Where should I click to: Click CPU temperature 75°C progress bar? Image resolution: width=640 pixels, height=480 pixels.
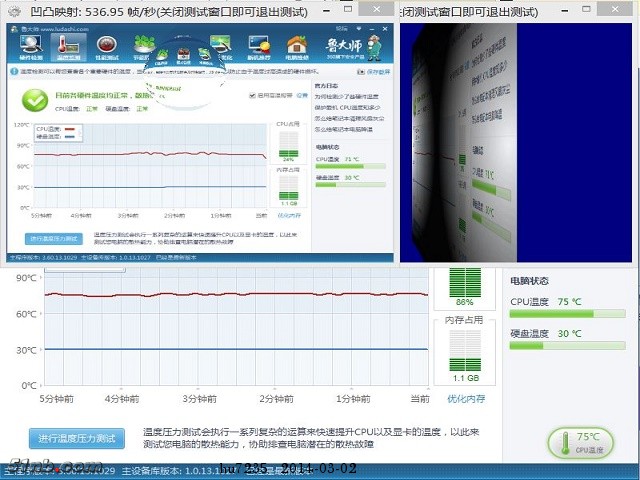click(567, 313)
